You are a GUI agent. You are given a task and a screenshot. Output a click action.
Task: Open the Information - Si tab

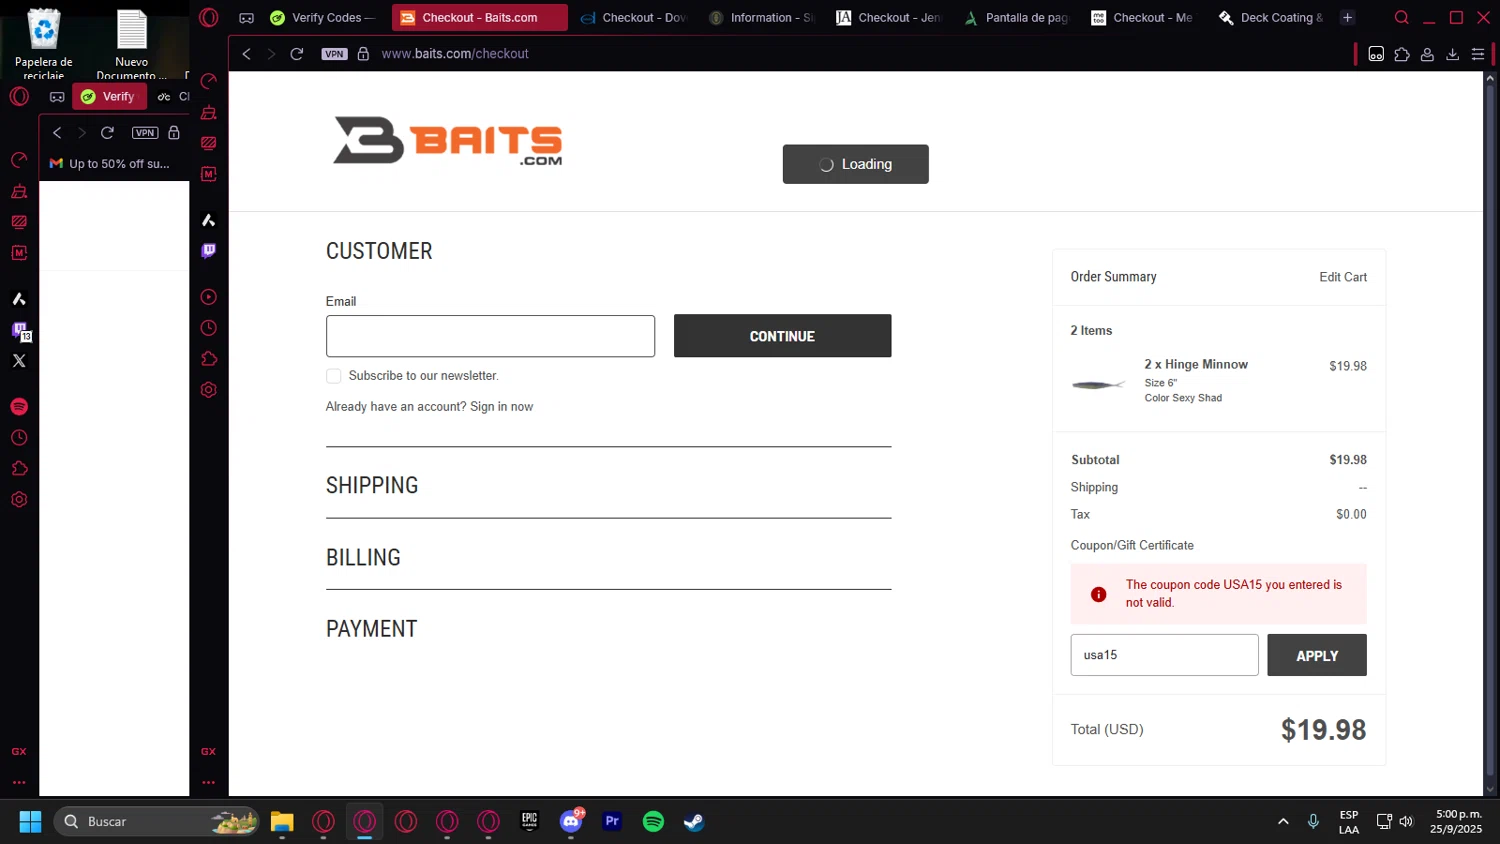coord(761,17)
